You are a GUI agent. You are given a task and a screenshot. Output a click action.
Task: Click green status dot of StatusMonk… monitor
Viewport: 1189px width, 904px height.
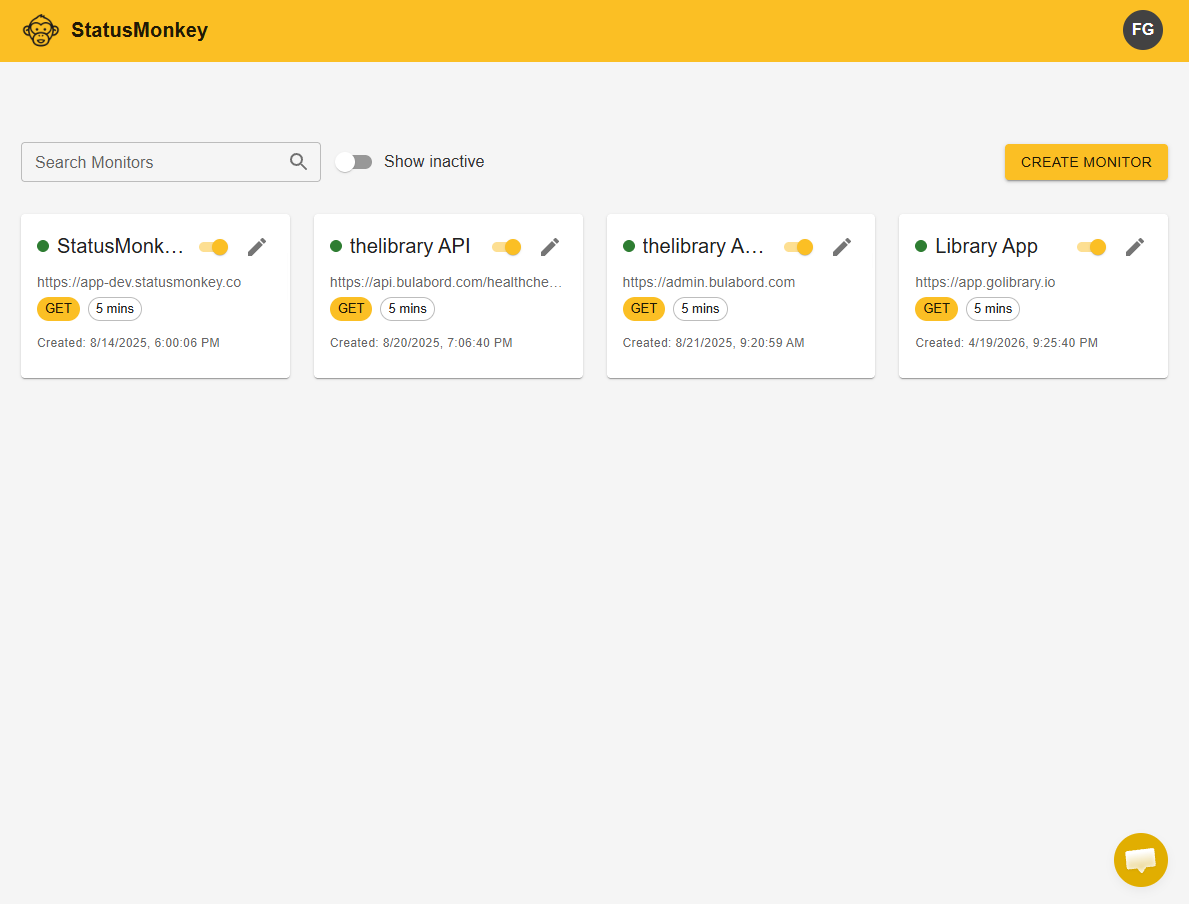[x=43, y=246]
